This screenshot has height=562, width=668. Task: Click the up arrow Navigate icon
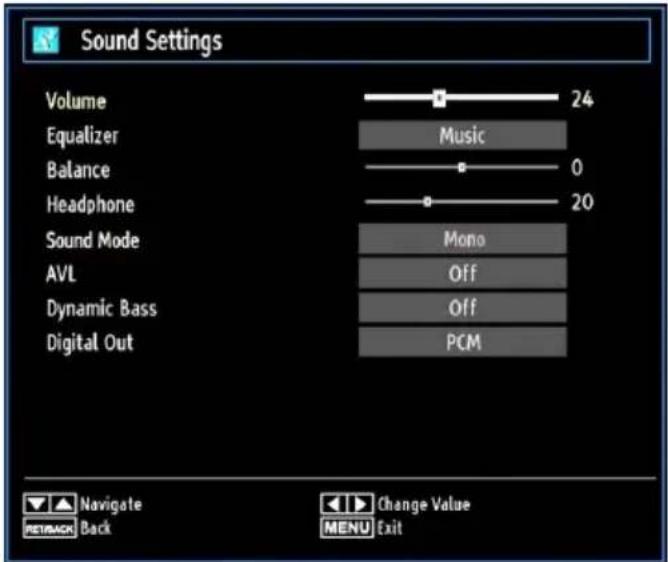[63, 504]
